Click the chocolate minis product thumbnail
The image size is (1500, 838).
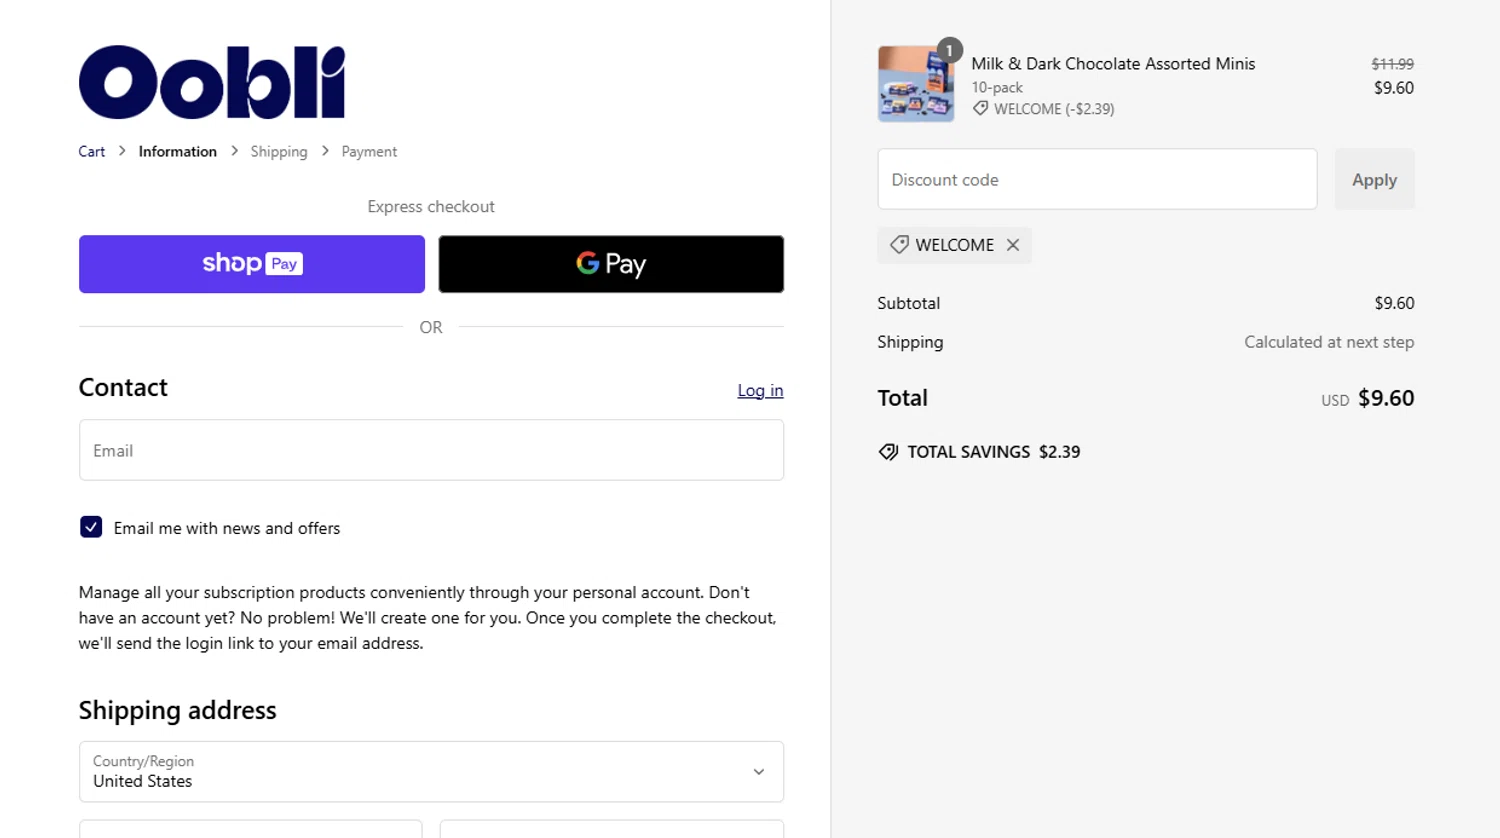916,84
